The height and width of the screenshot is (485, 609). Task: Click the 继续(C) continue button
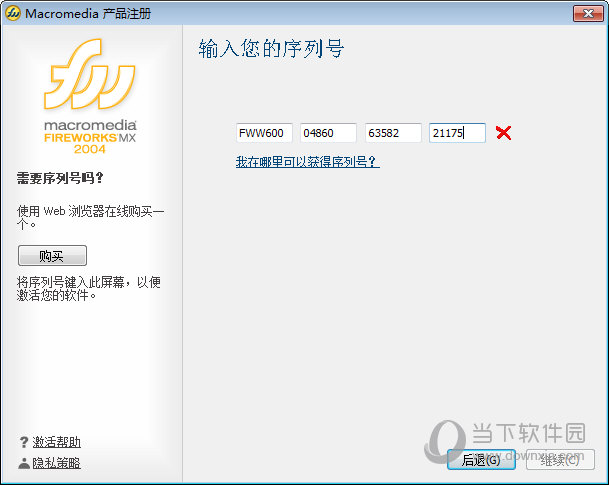tap(560, 460)
